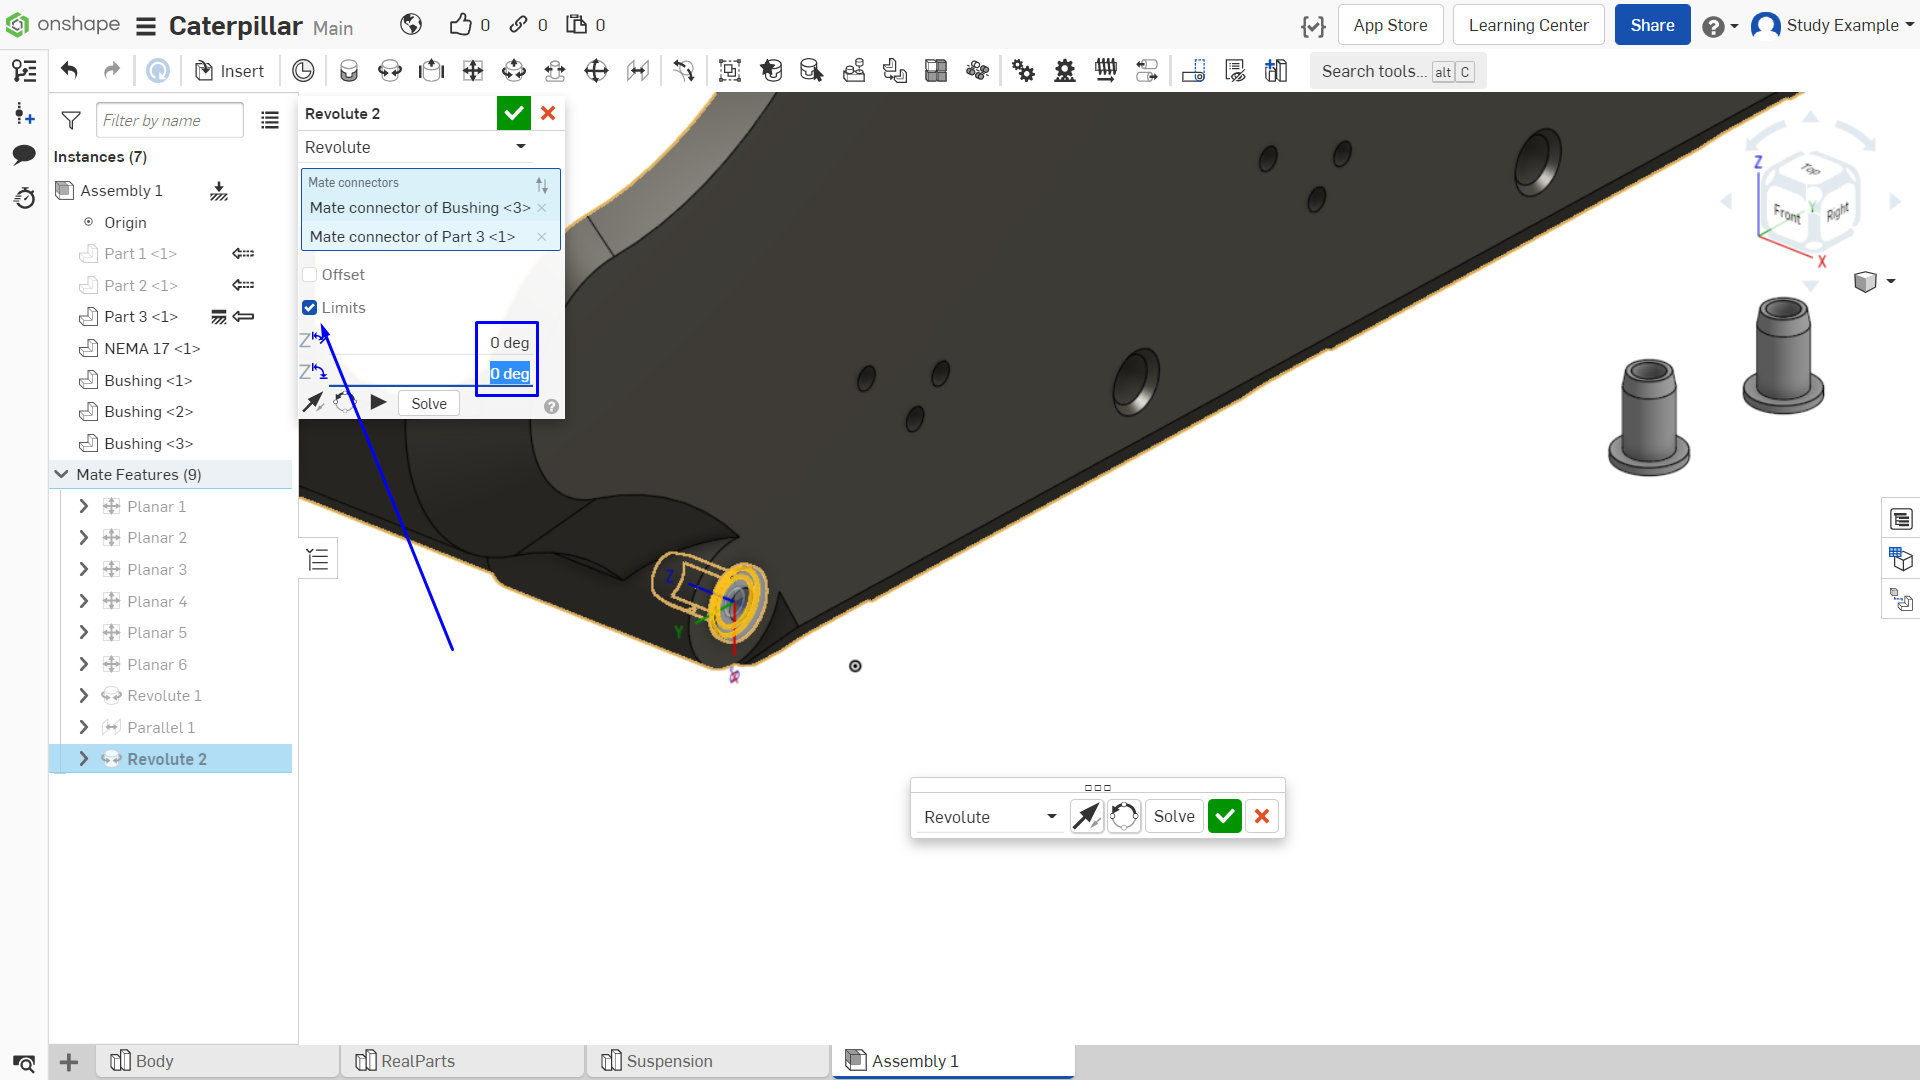Expand the Revolute 2 mate feature
The width and height of the screenshot is (1920, 1080).
84,759
